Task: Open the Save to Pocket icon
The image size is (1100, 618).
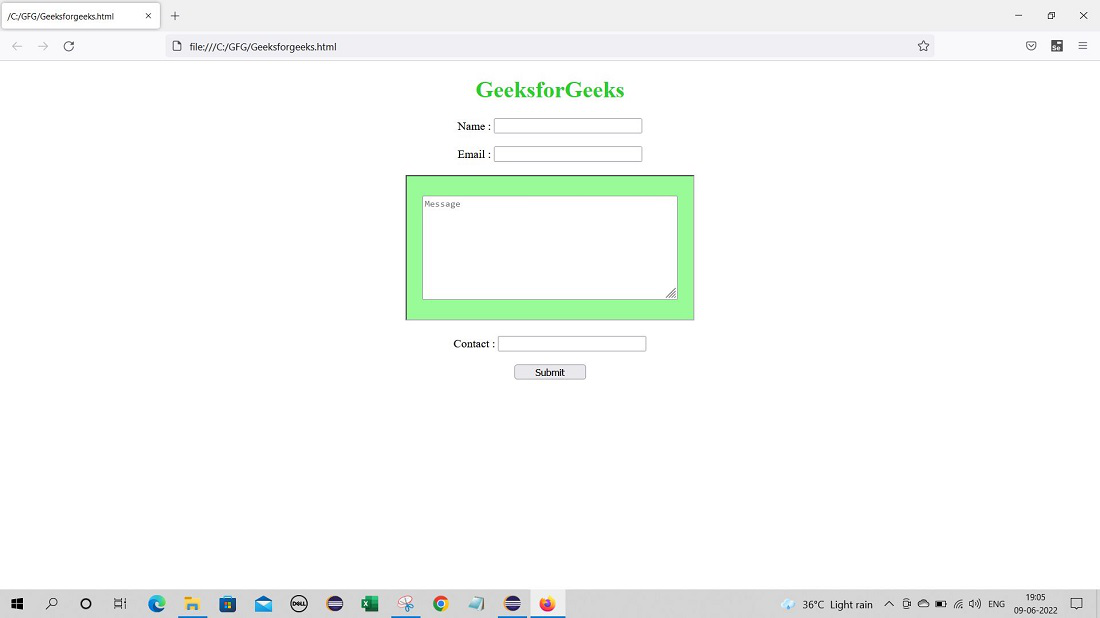Action: [x=1031, y=46]
